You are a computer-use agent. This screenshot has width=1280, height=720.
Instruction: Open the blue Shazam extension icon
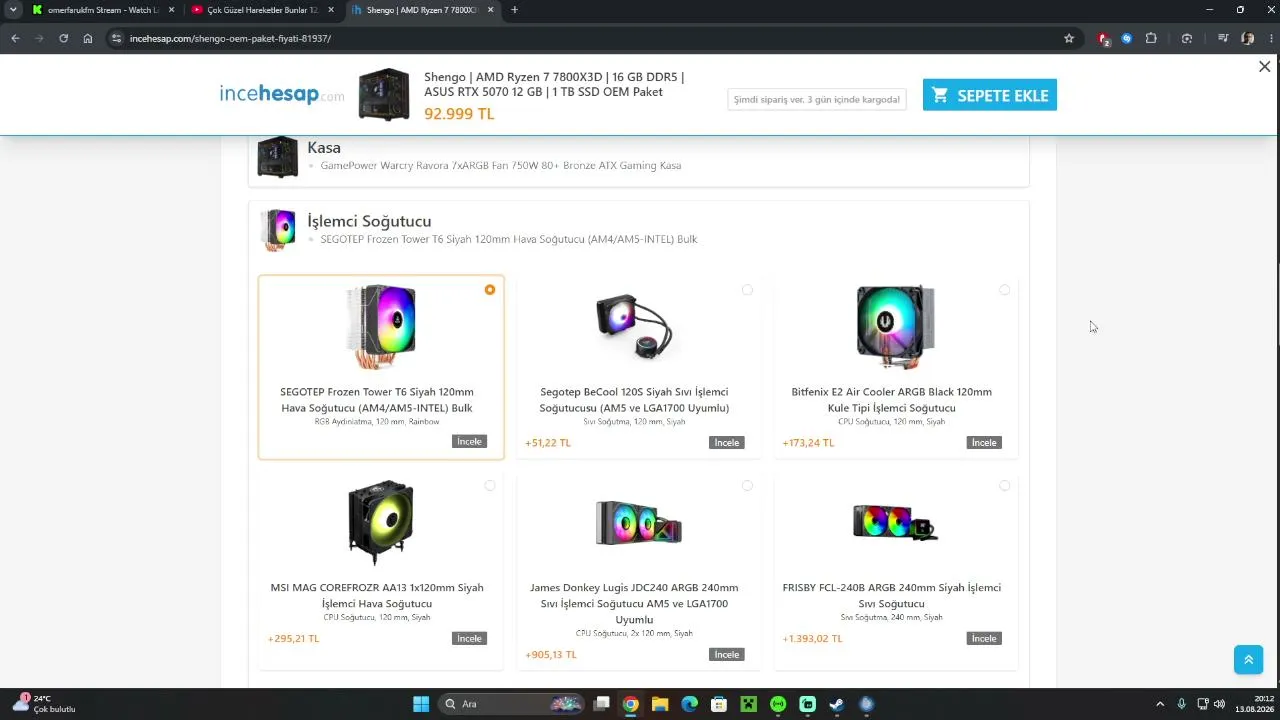(x=1126, y=38)
